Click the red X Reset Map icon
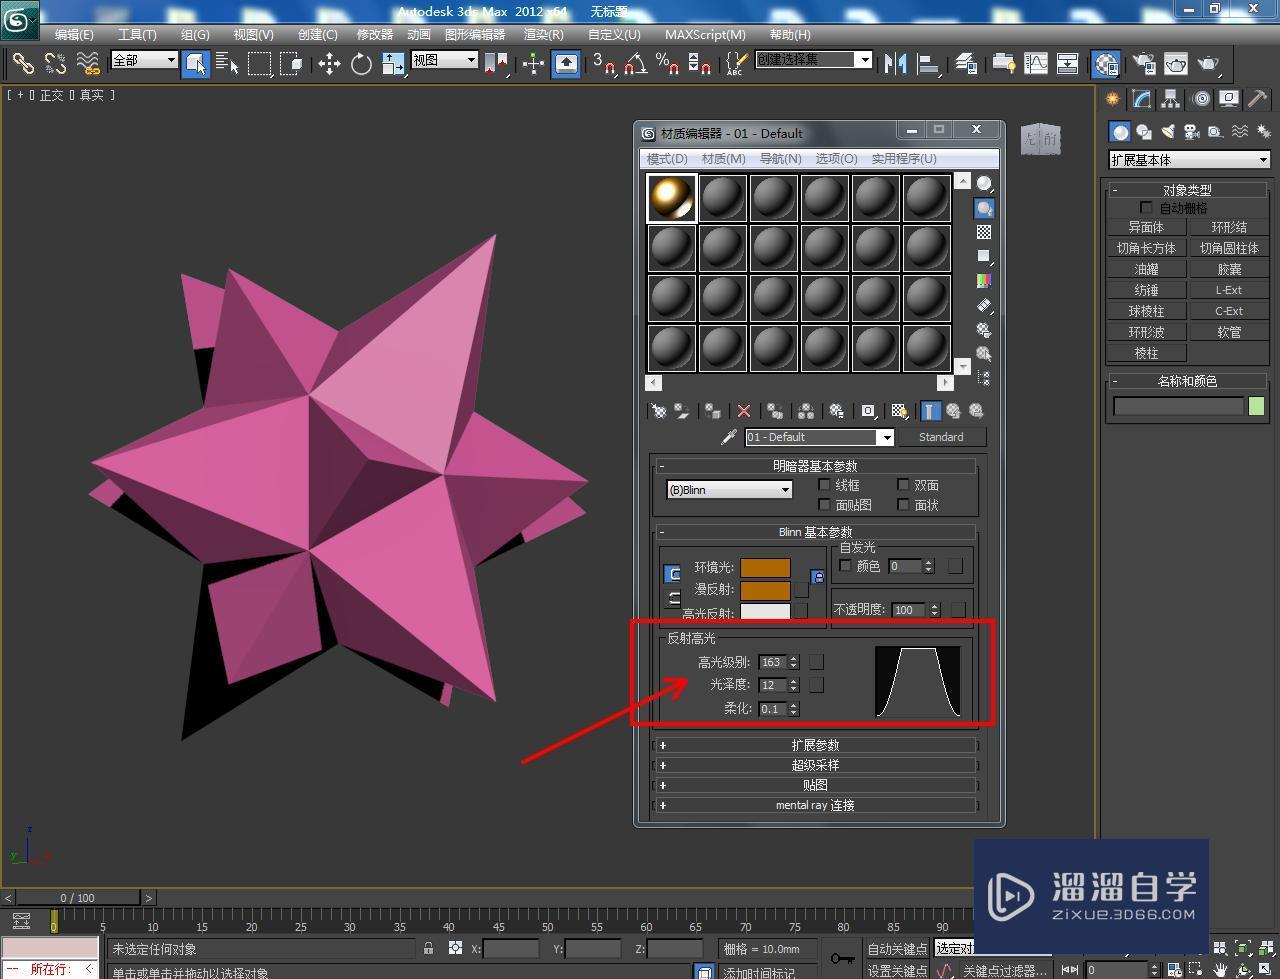 point(744,411)
